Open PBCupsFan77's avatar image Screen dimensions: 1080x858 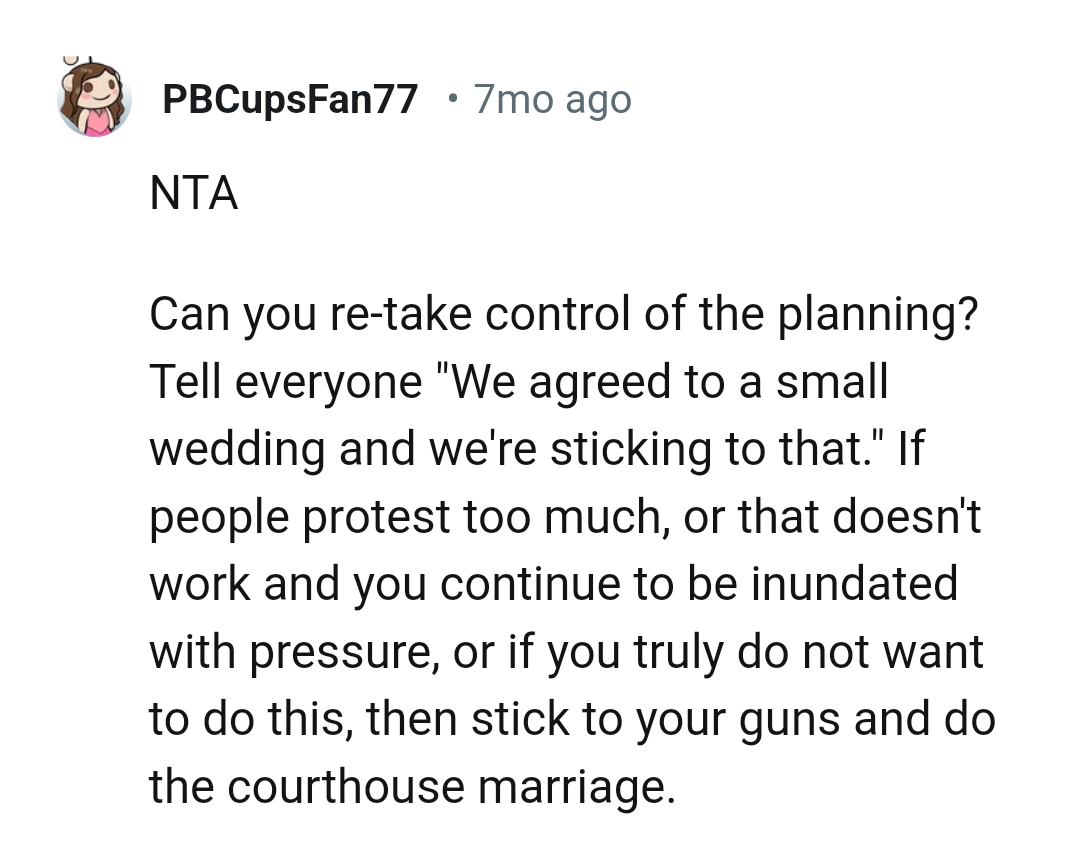[94, 97]
